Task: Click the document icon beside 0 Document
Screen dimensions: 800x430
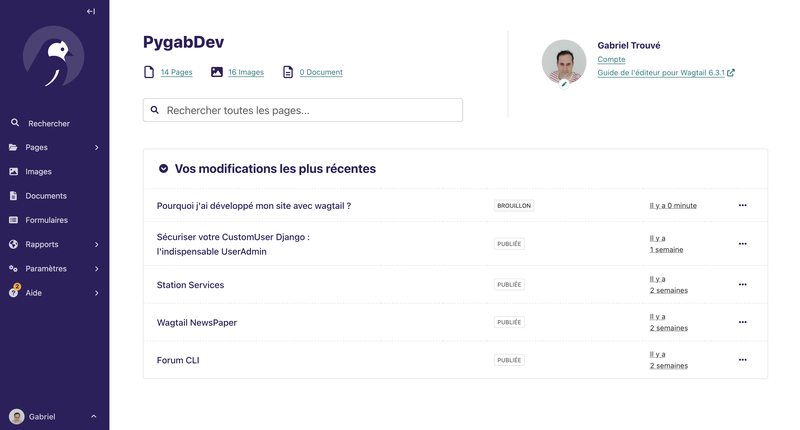Action: [288, 72]
